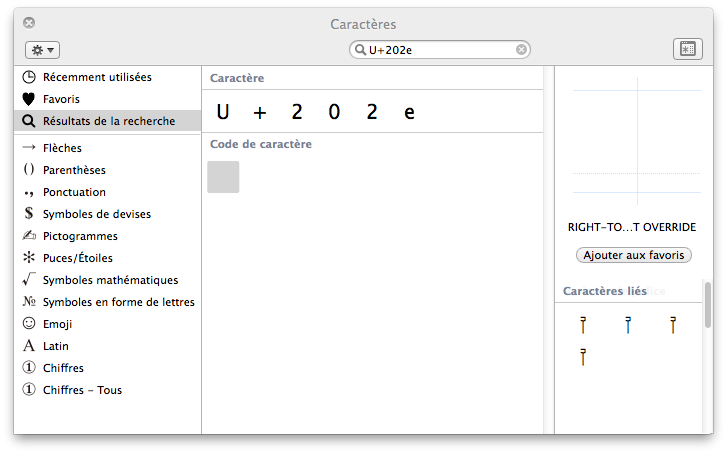Image resolution: width=727 pixels, height=454 pixels.
Task: Select Résultats de la recherche item
Action: coord(108,121)
